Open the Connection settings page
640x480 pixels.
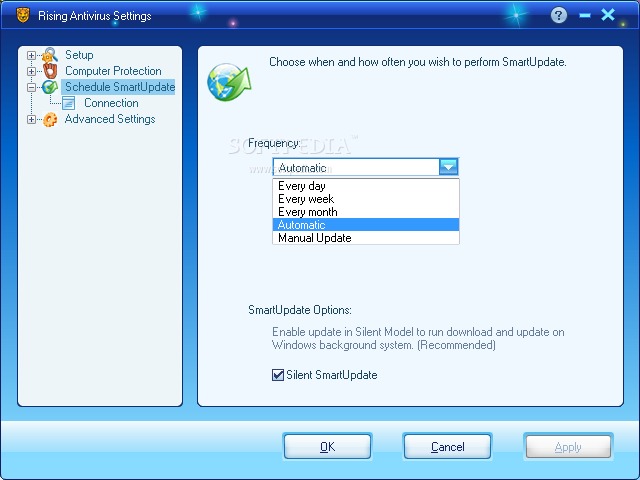pos(111,103)
